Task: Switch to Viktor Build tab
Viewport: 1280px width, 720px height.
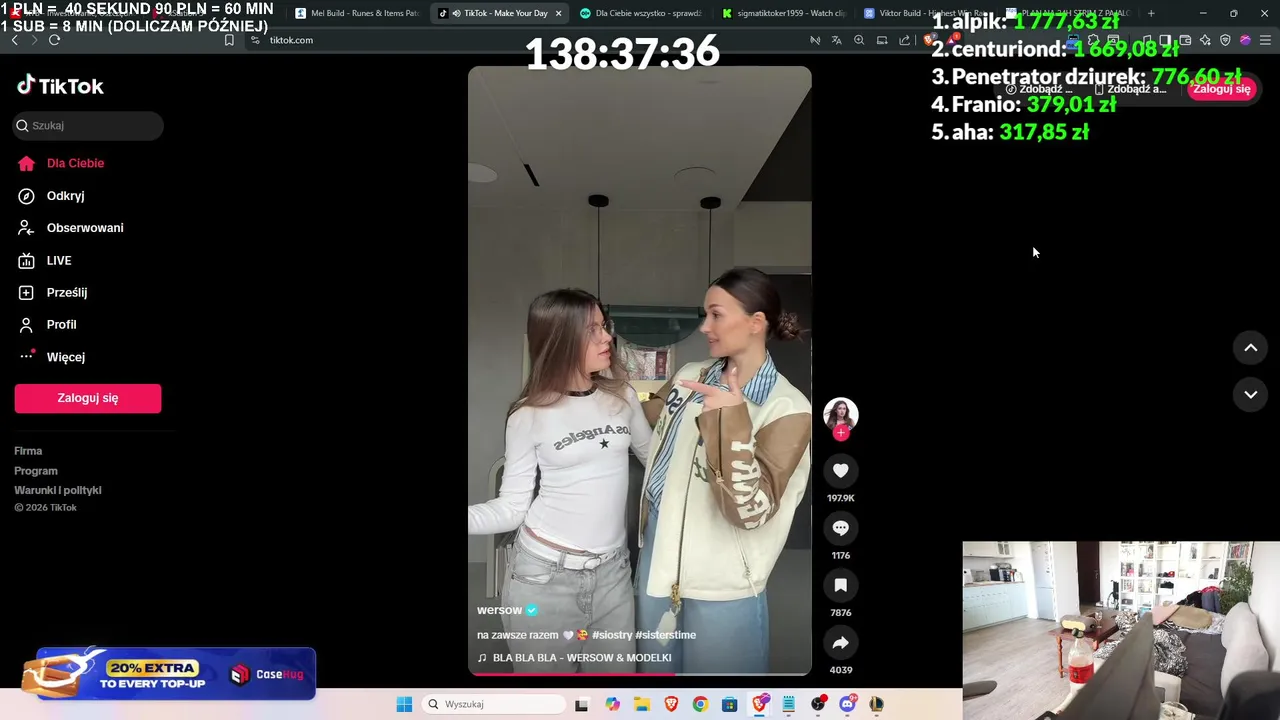Action: (x=927, y=13)
